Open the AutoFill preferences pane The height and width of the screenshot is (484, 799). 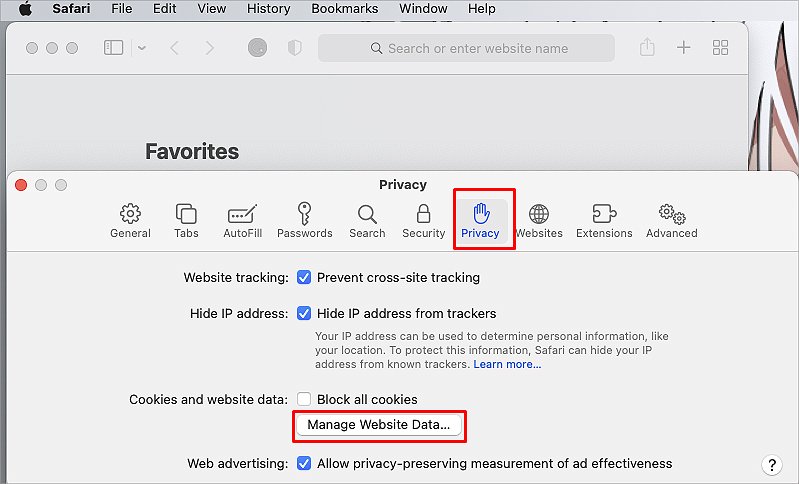pos(242,221)
